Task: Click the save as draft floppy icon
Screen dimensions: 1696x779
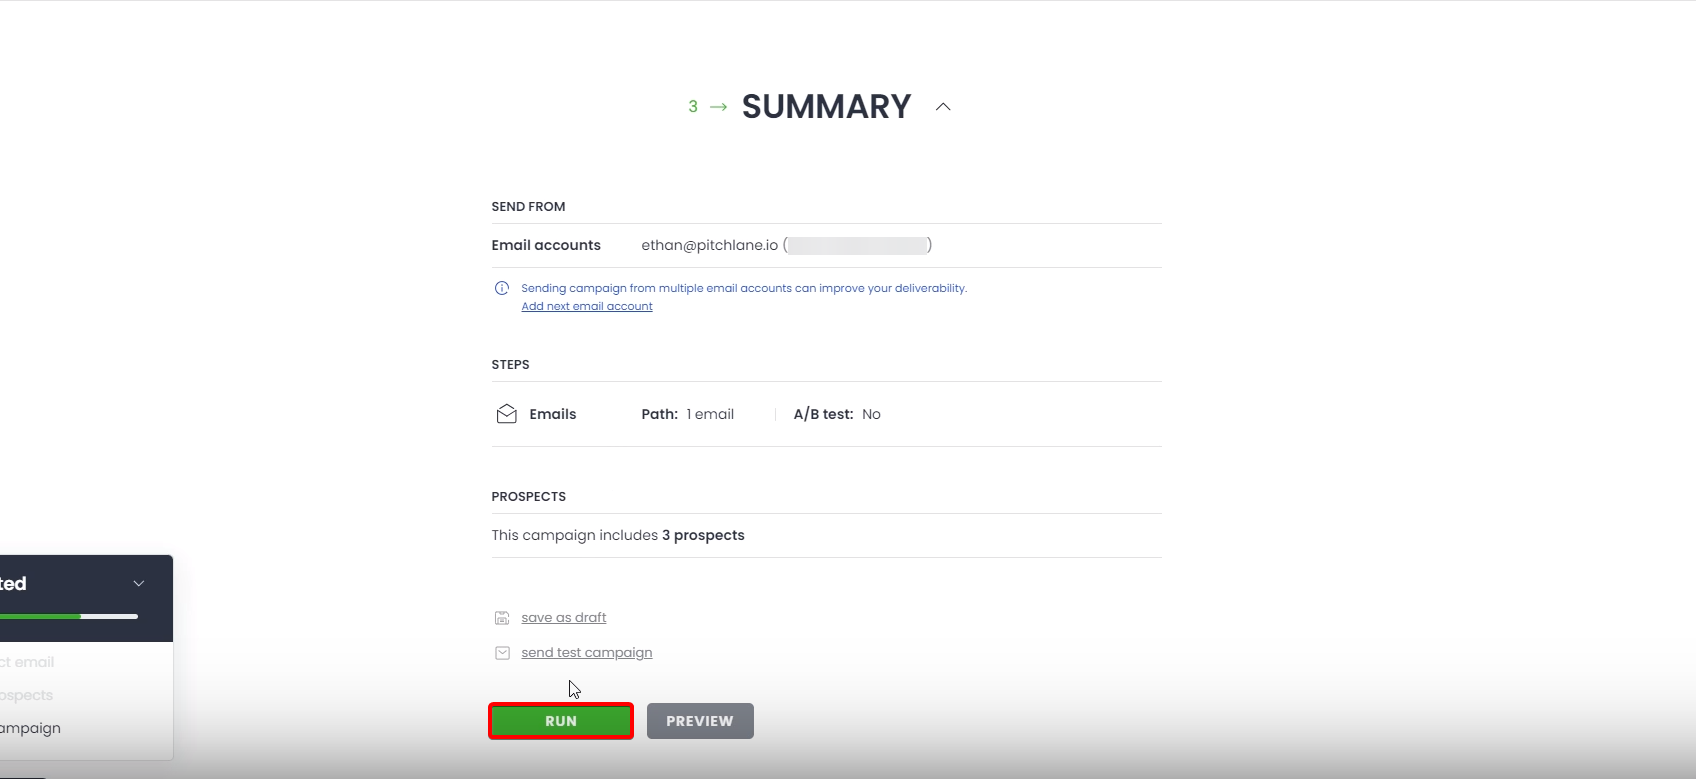Action: [x=502, y=618]
